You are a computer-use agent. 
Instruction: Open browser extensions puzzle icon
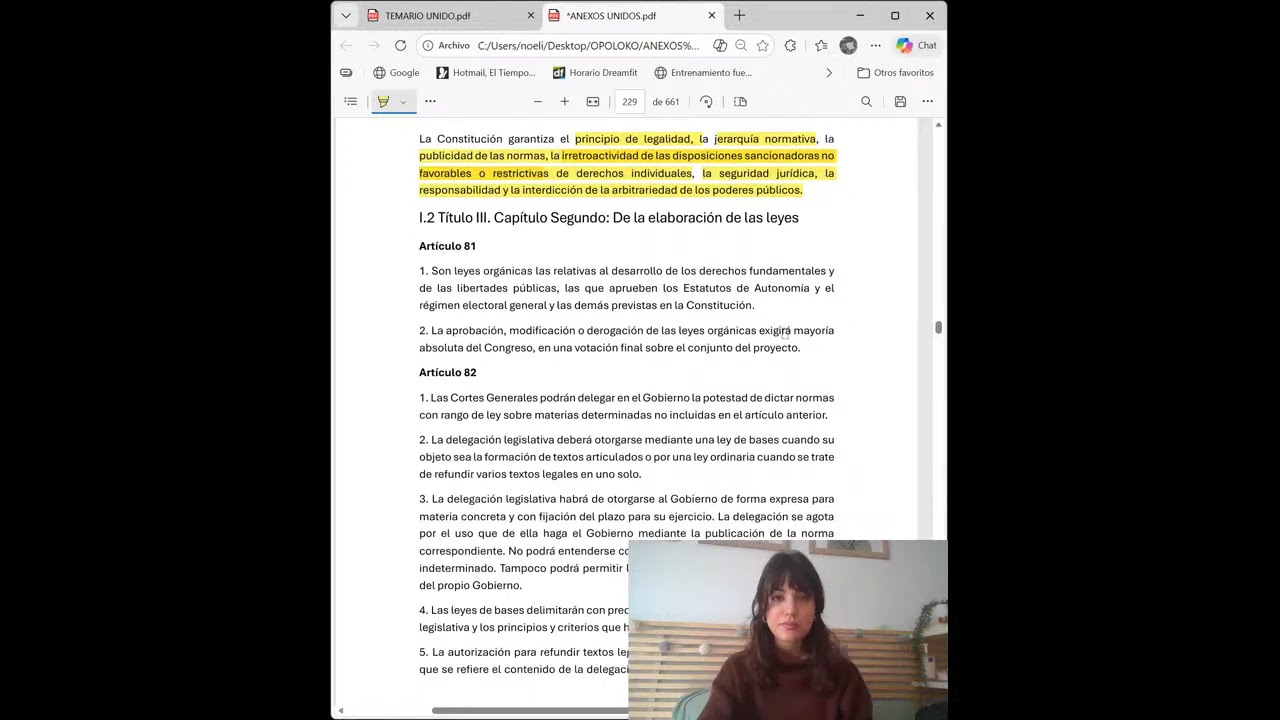point(790,45)
